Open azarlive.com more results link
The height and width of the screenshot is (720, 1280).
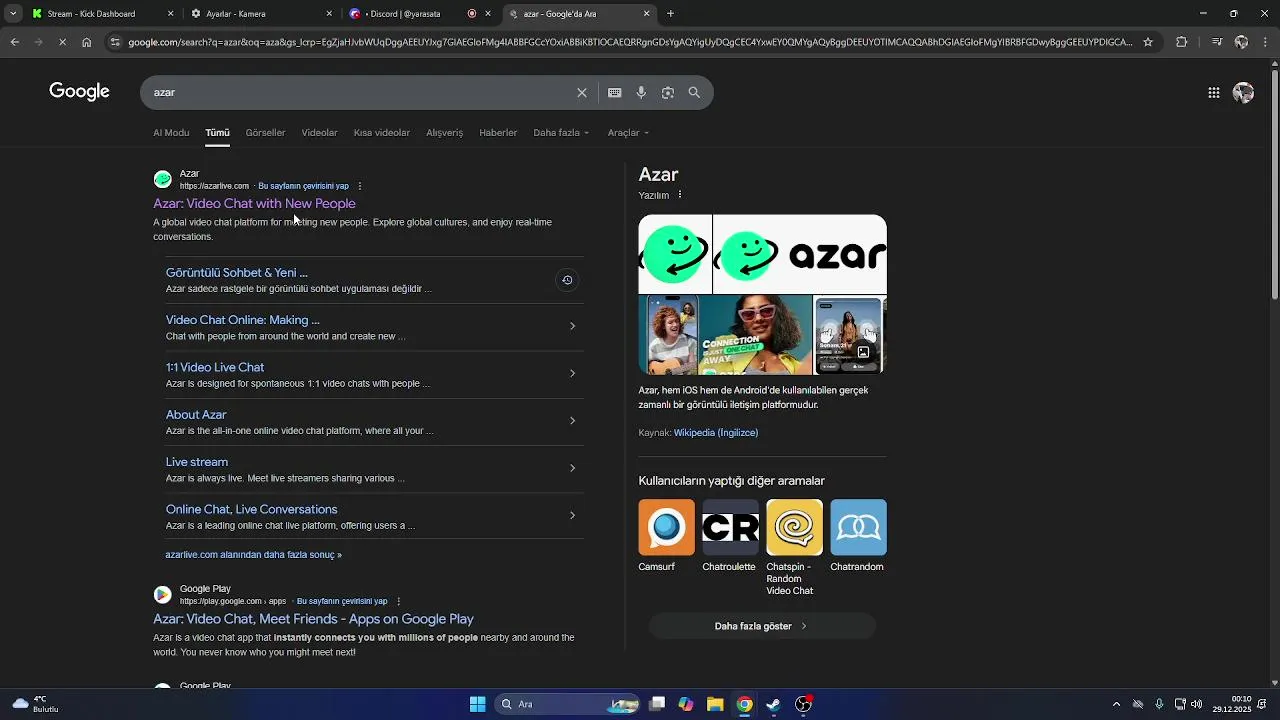[253, 555]
